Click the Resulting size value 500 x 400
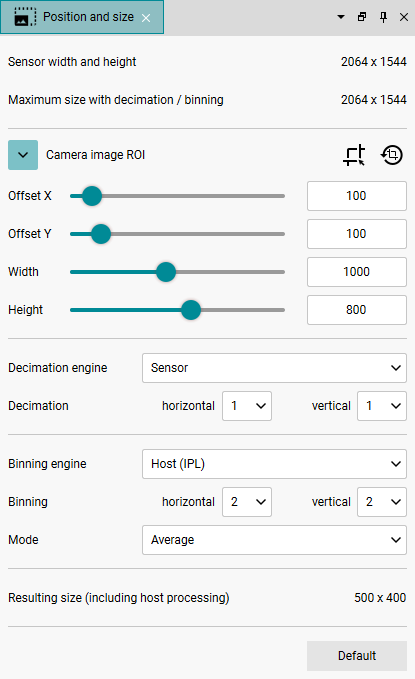Viewport: 415px width, 679px height. [x=380, y=598]
